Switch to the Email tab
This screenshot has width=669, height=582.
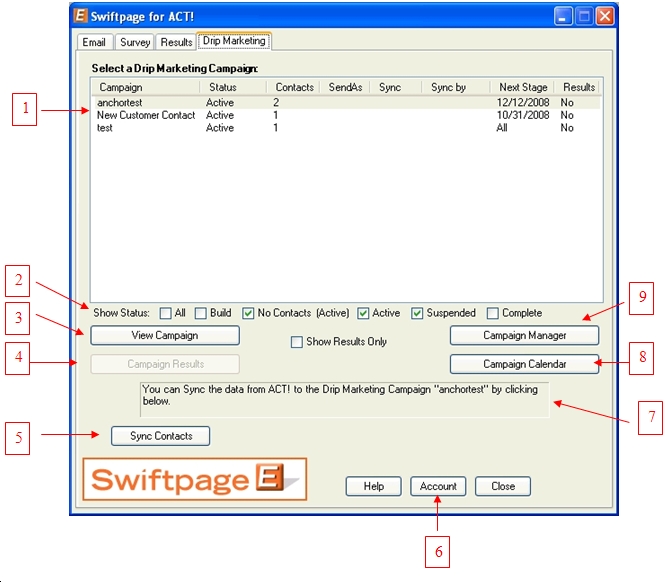tap(93, 42)
